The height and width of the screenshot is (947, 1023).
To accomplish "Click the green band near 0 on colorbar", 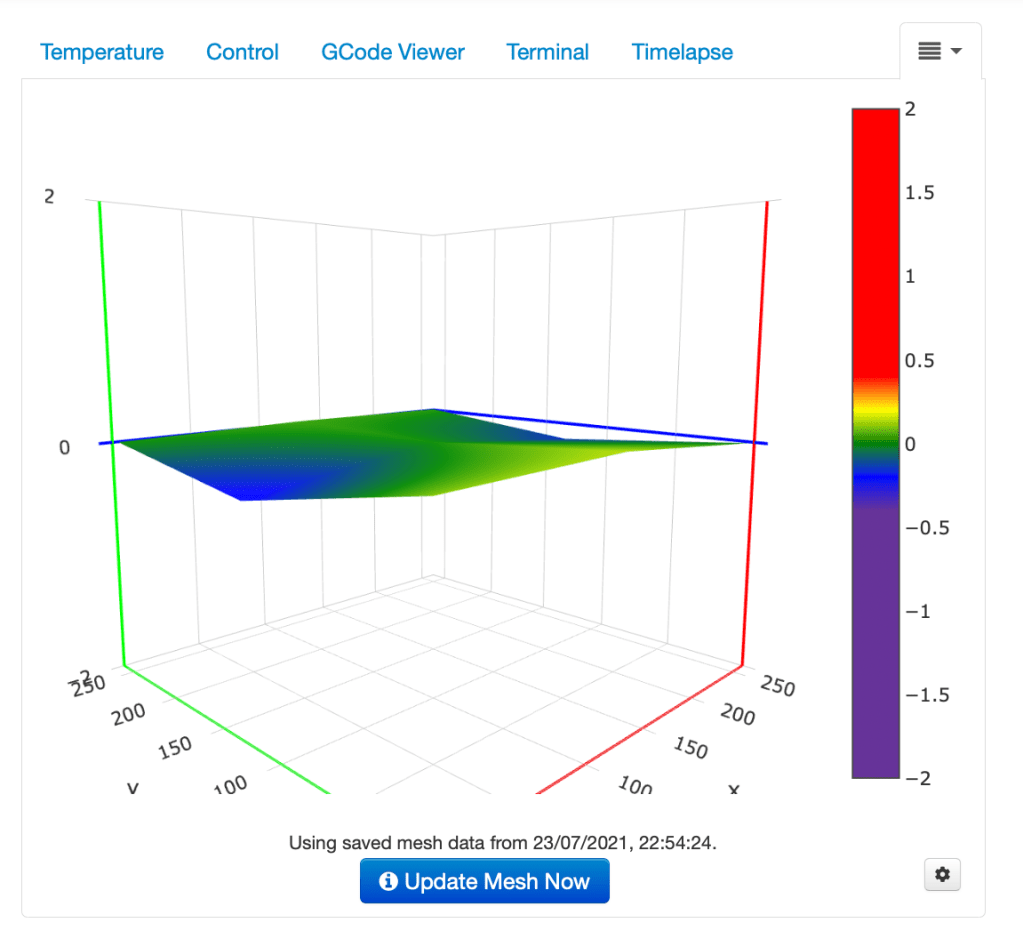I will pyautogui.click(x=875, y=440).
